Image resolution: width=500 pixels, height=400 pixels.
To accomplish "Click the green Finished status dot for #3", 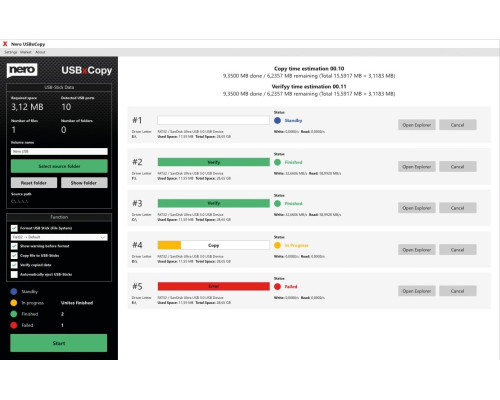I will (x=277, y=203).
